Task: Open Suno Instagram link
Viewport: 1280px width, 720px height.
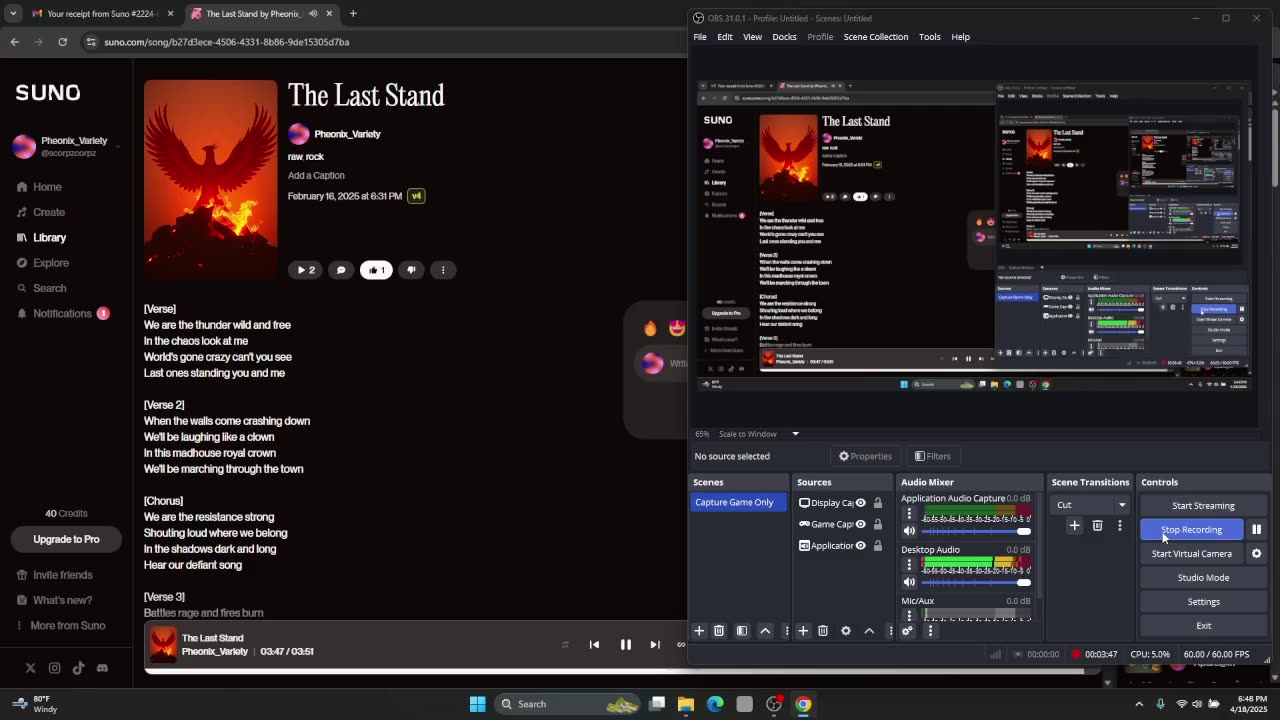Action: coord(54,668)
